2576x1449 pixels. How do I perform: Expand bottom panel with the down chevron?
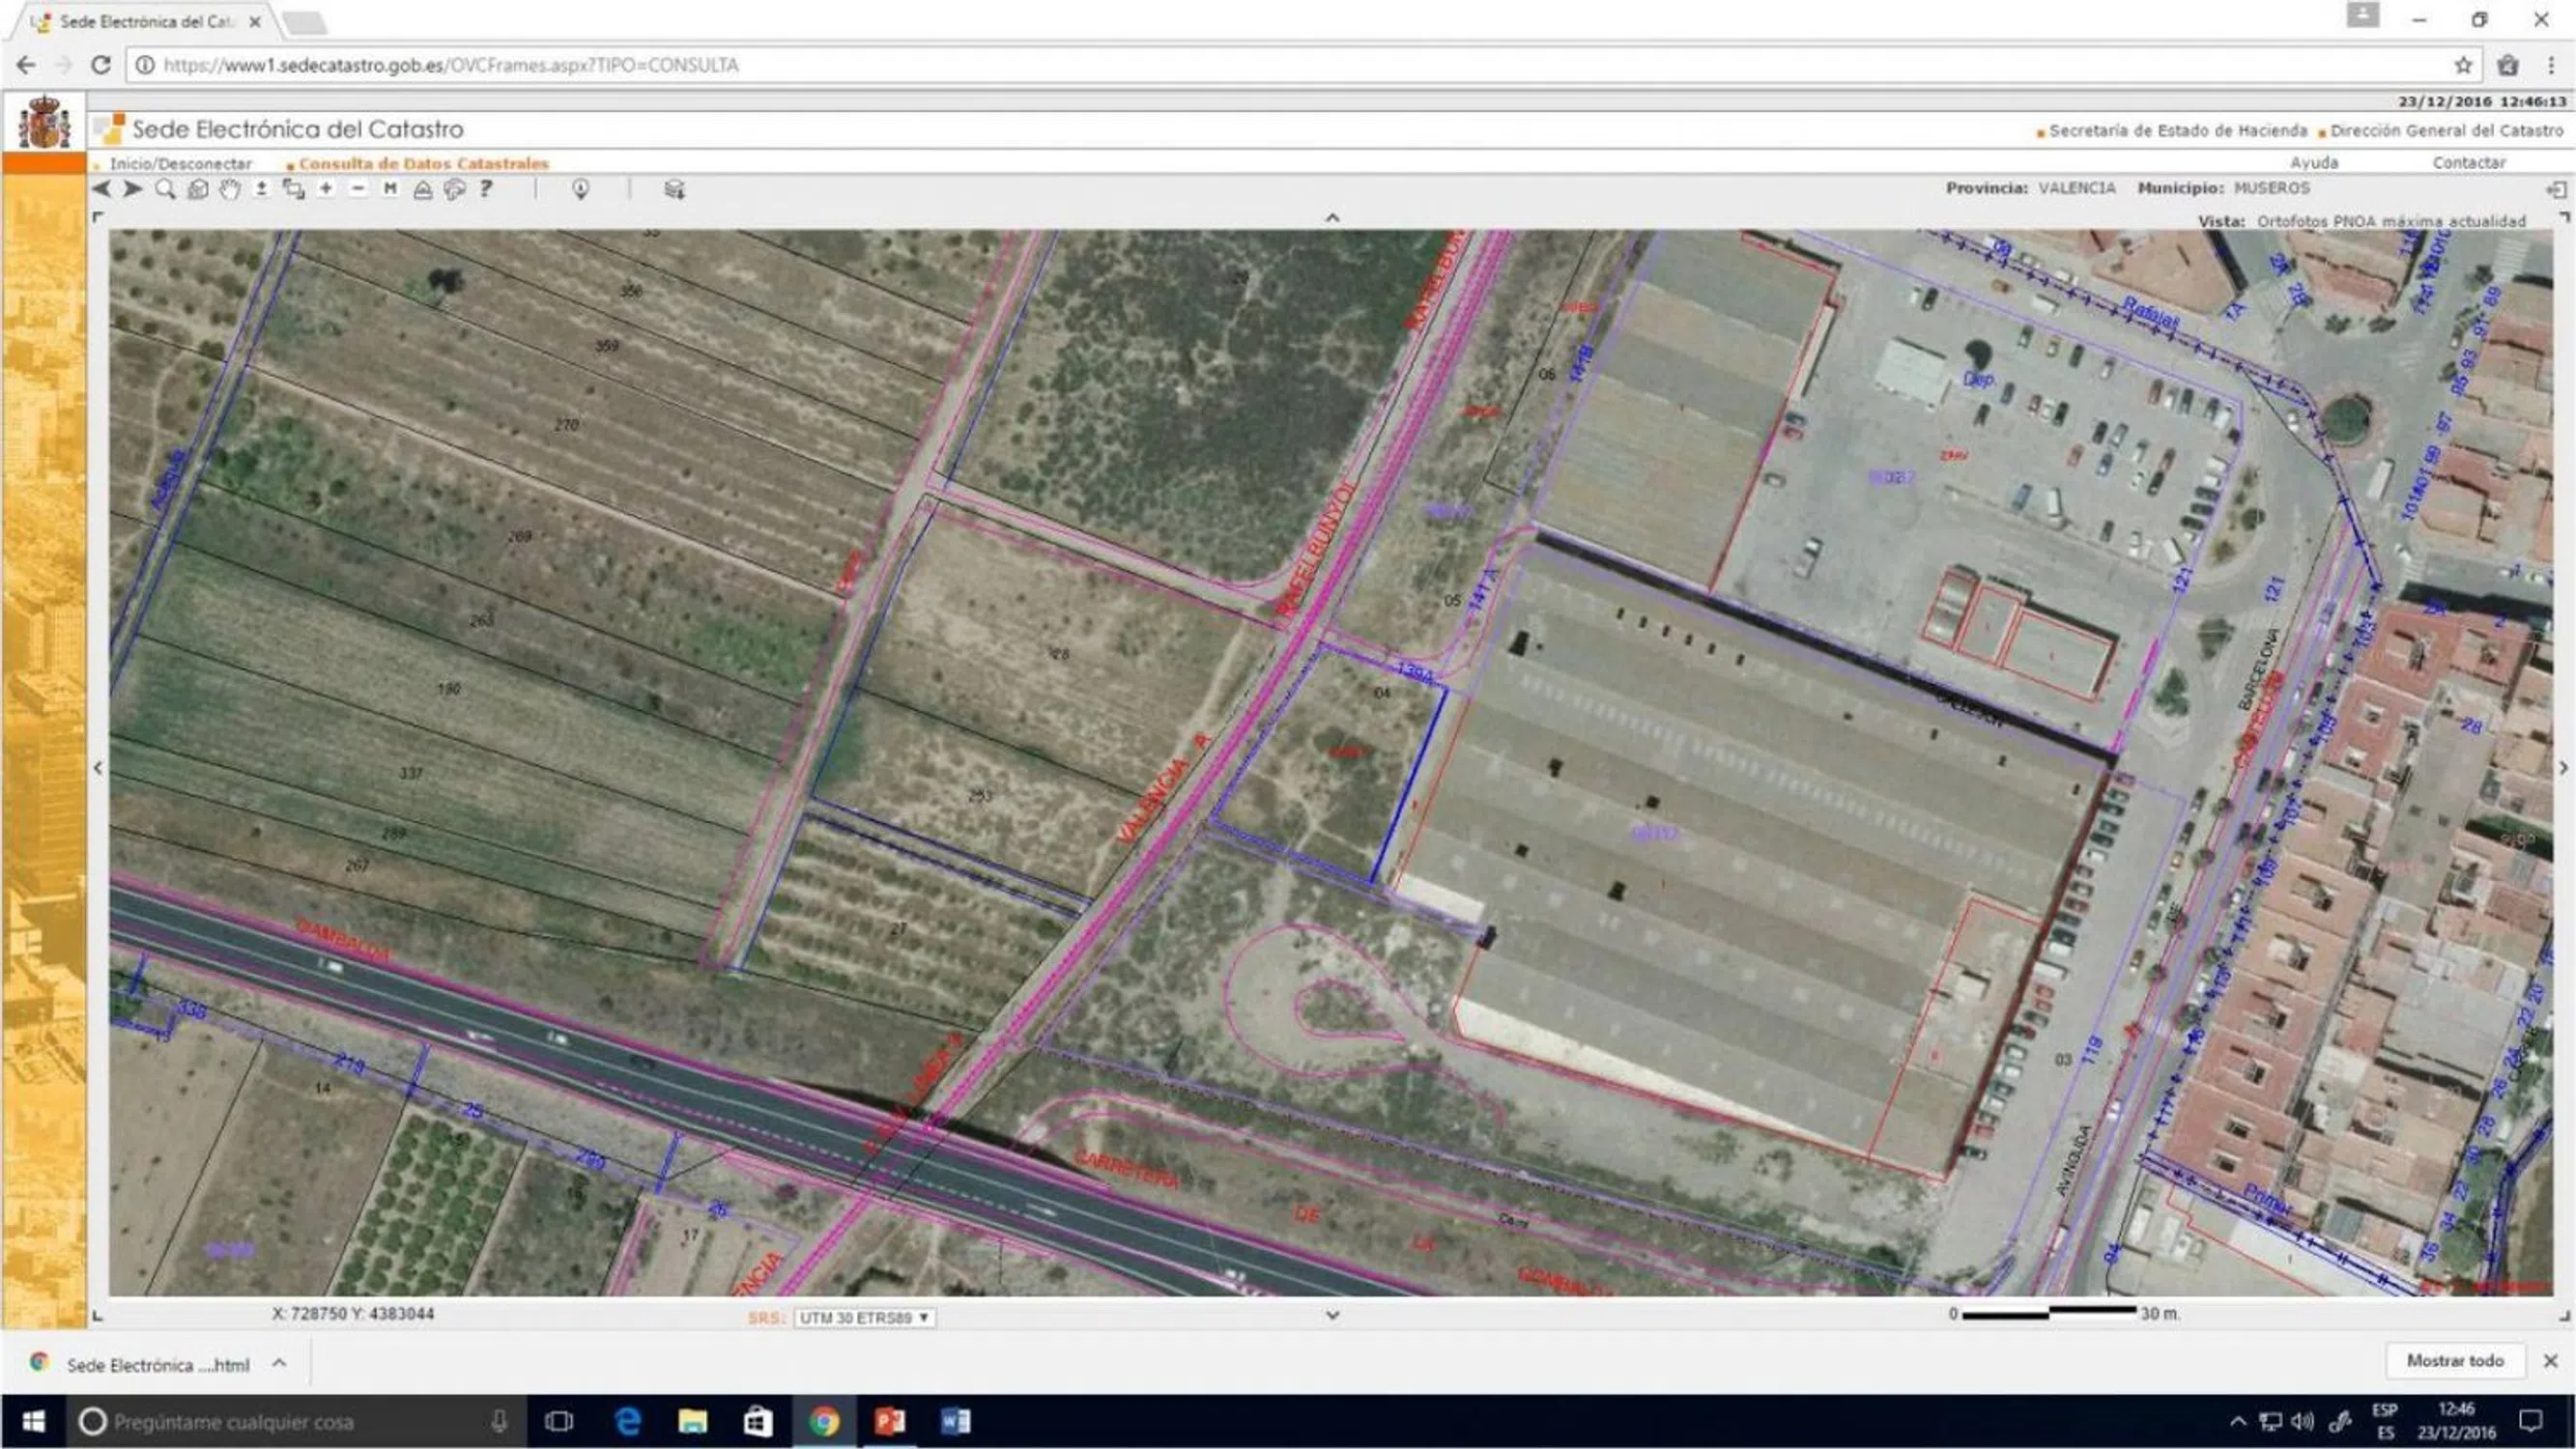click(x=1332, y=1315)
